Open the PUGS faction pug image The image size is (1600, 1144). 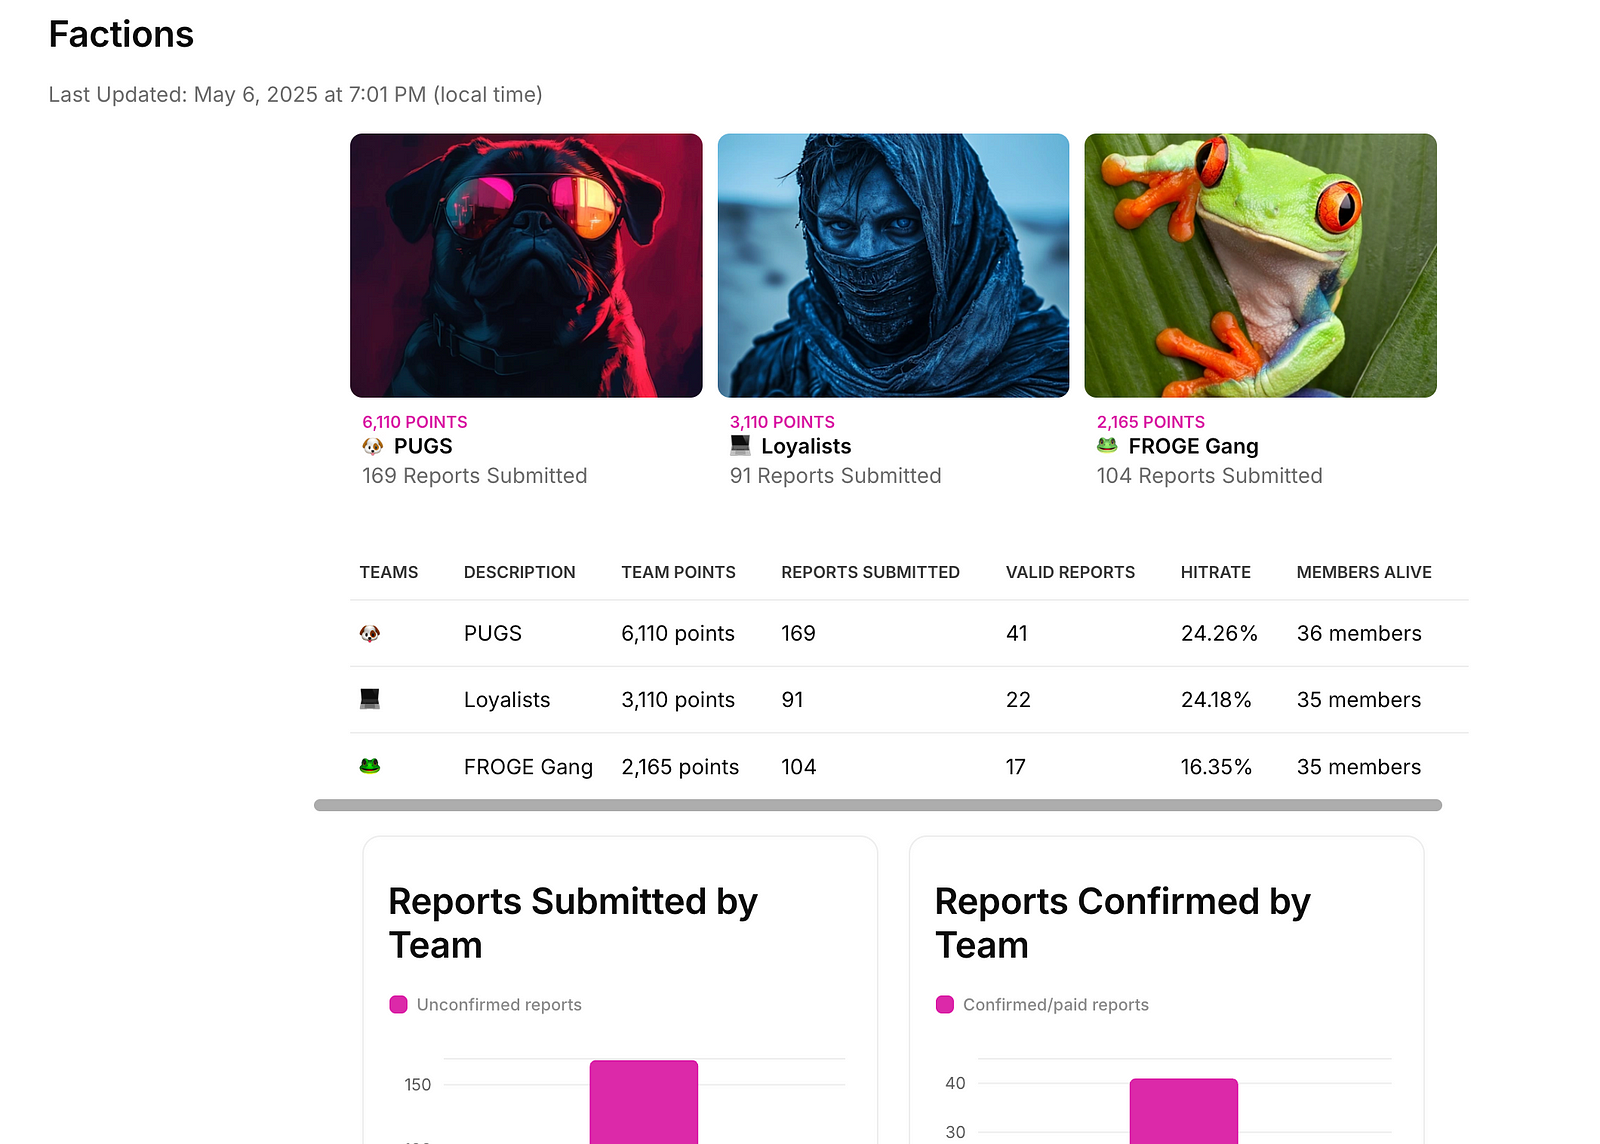pyautogui.click(x=526, y=266)
